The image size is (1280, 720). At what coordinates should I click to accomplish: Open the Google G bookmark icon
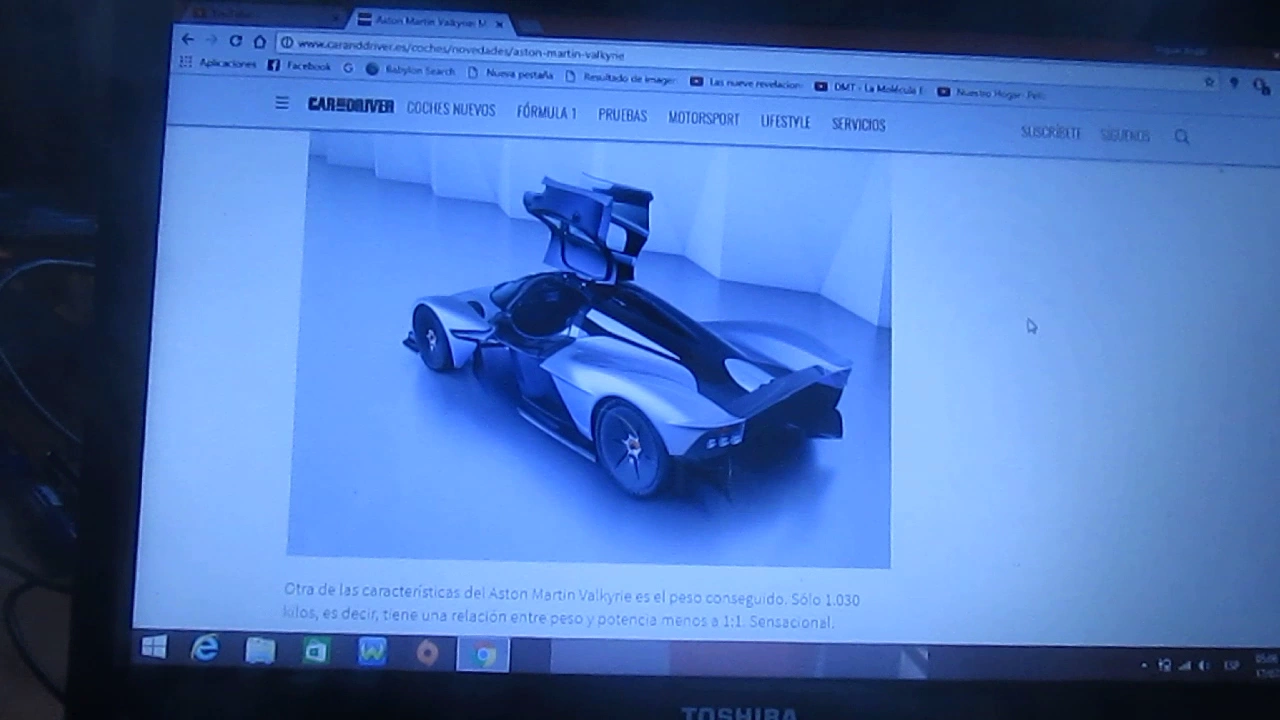(x=348, y=68)
